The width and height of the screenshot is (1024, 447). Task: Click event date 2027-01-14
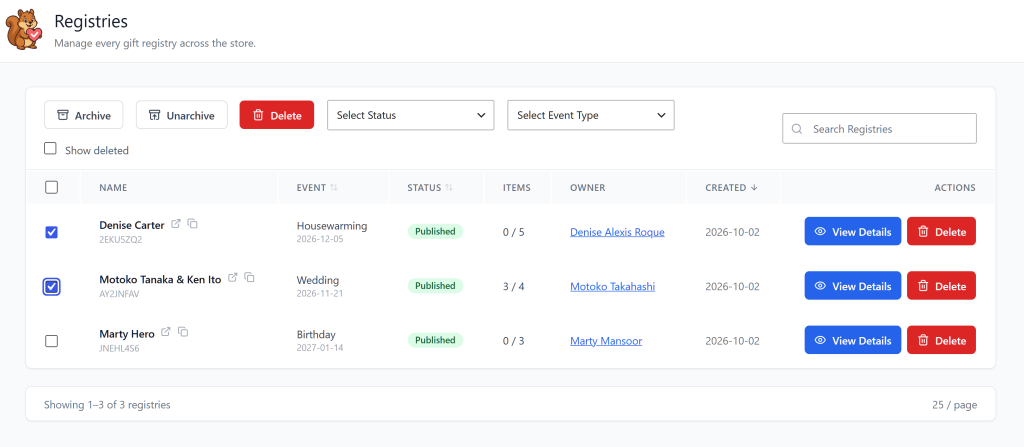point(320,348)
